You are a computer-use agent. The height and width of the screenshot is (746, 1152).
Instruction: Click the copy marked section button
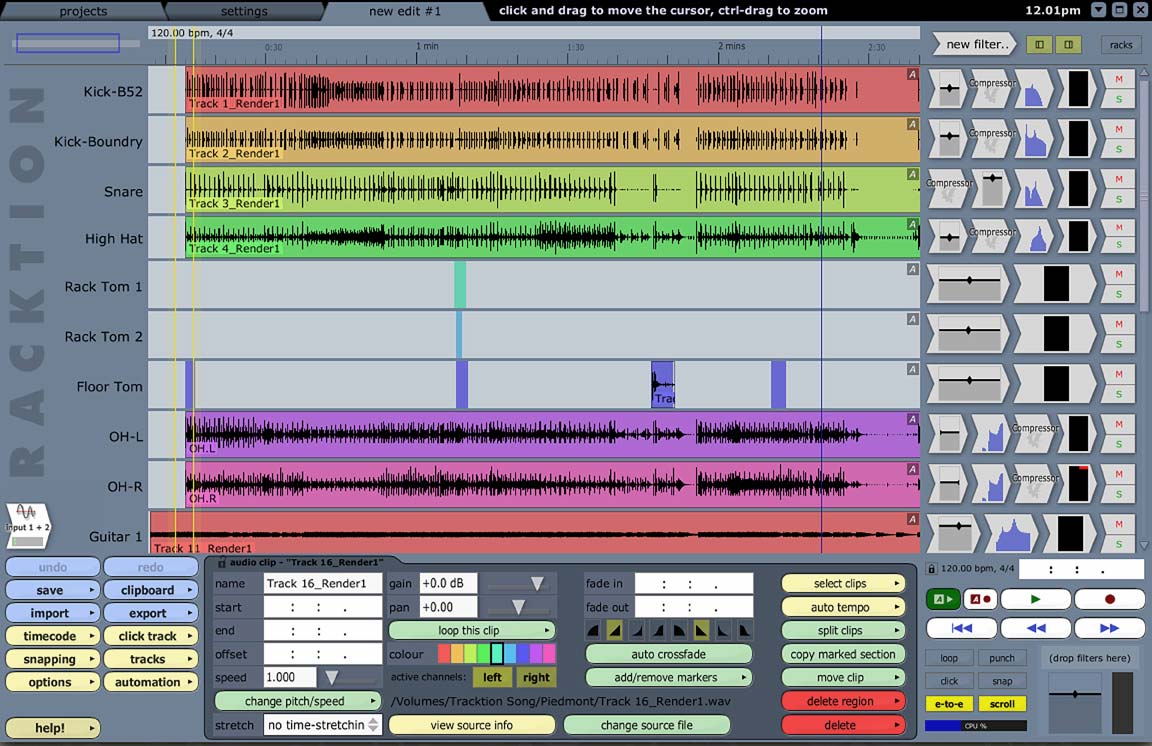click(843, 654)
